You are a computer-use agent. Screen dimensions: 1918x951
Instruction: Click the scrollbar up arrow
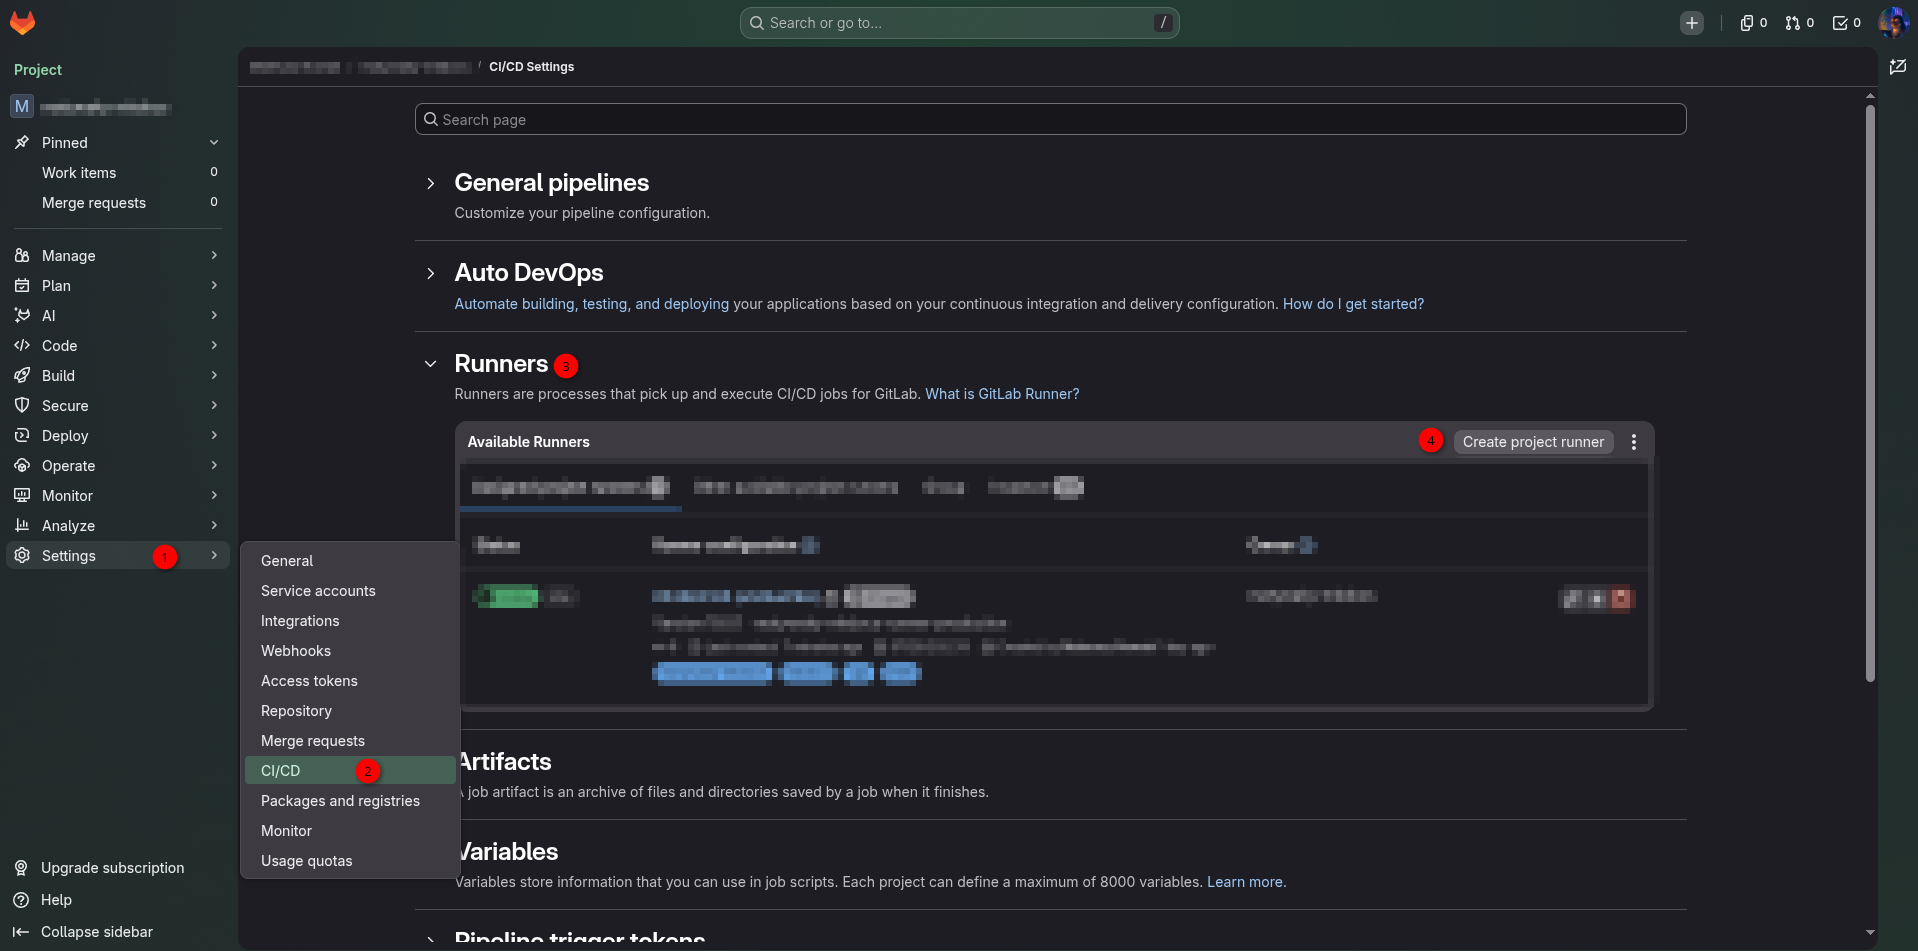point(1870,96)
